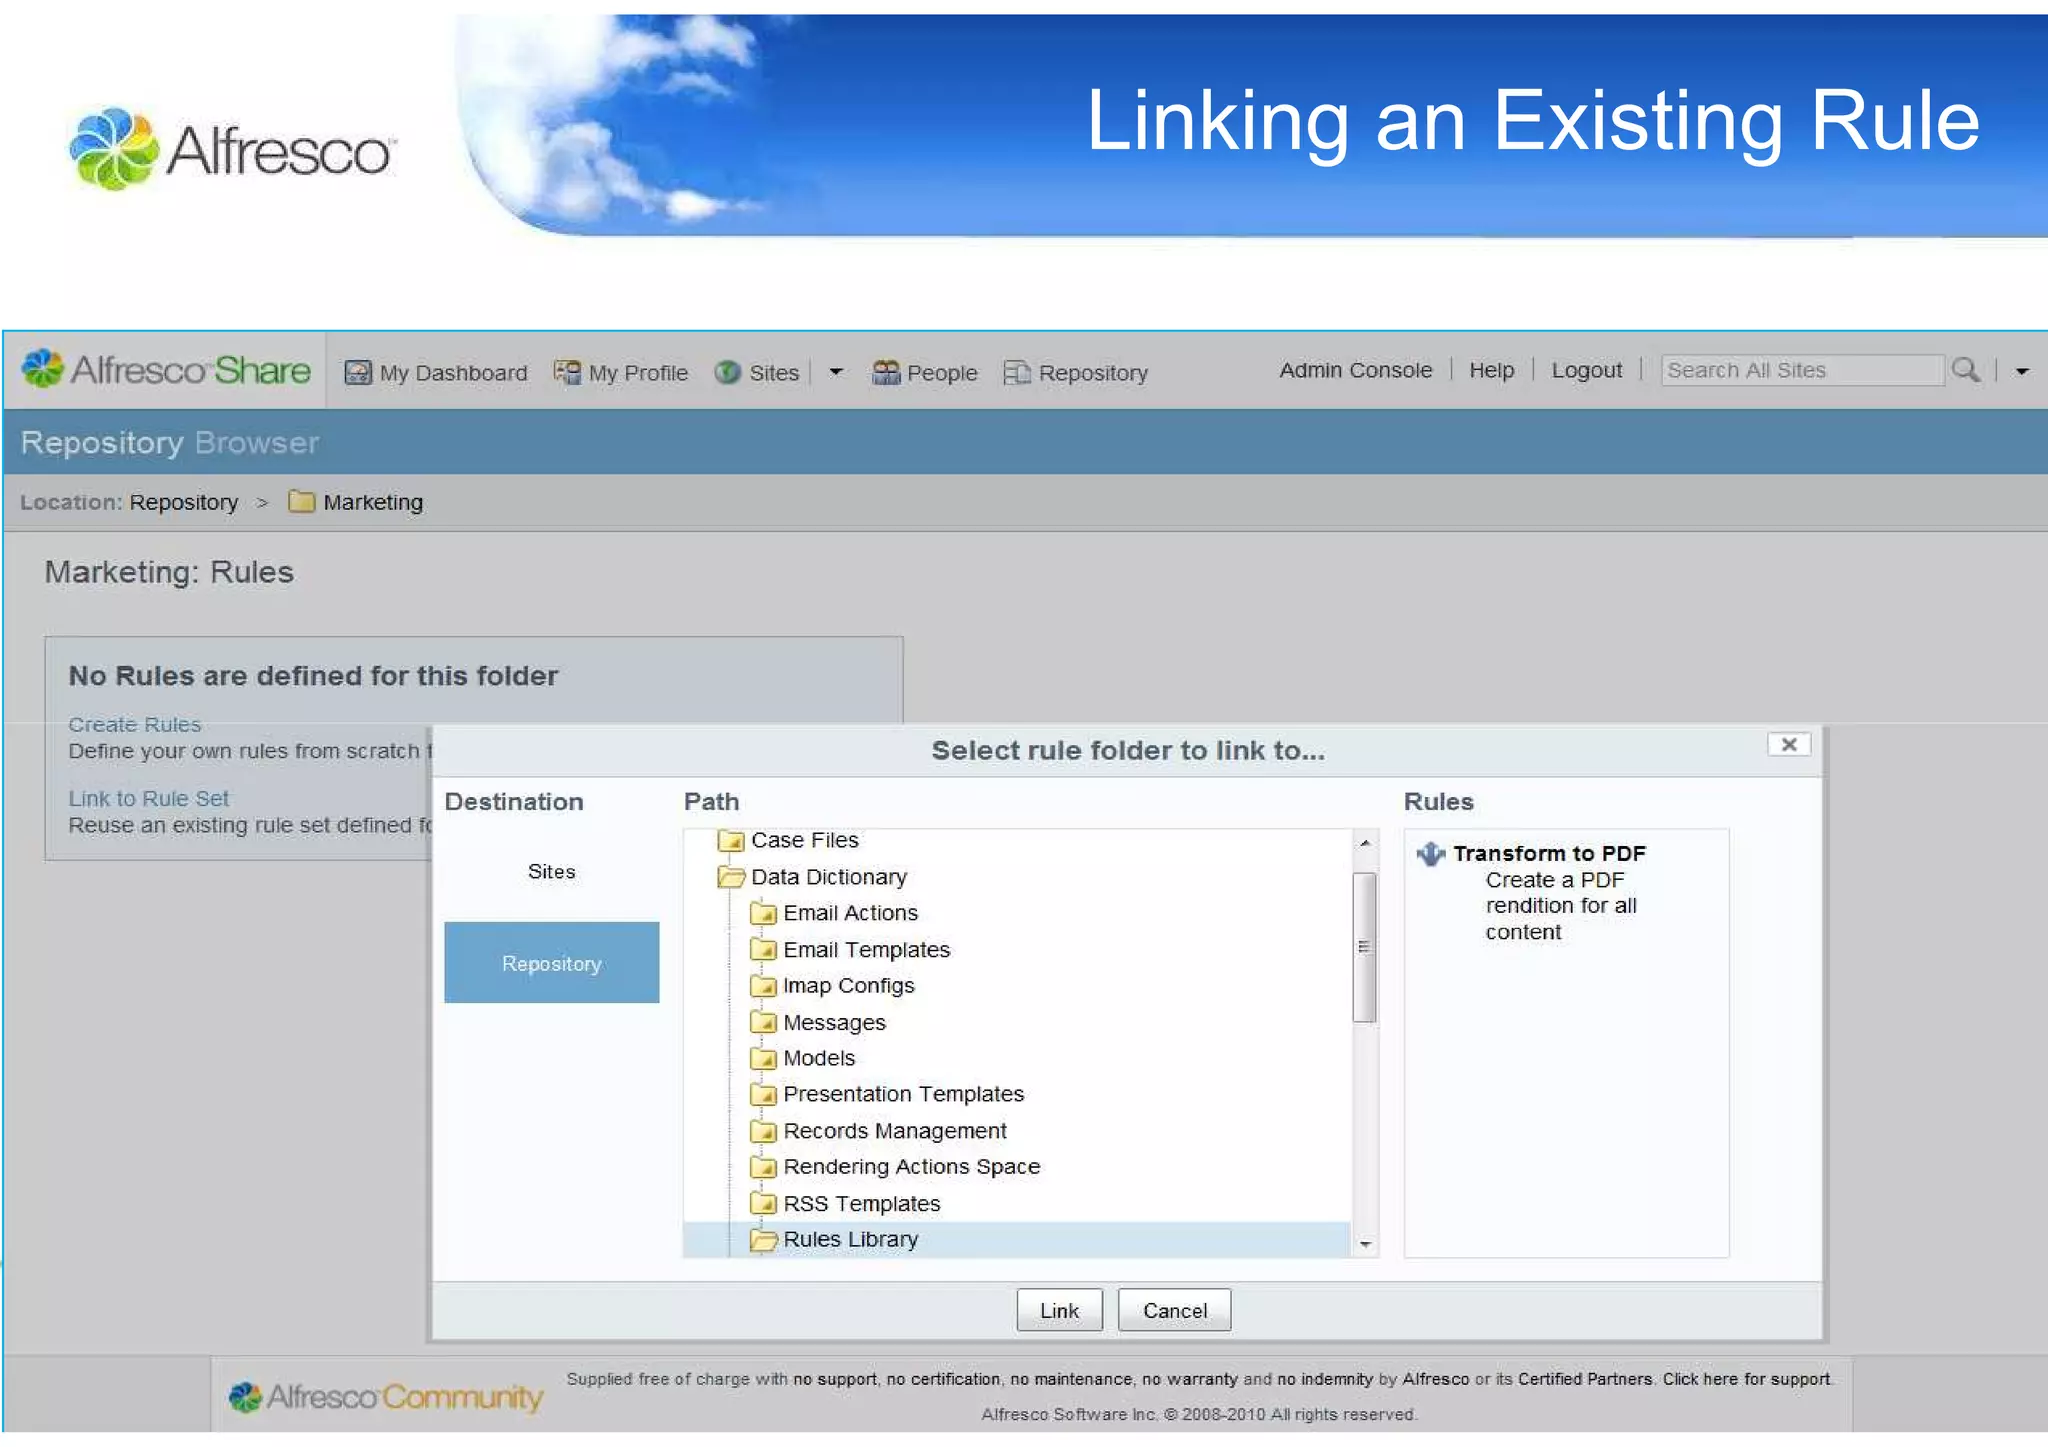Image resolution: width=2048 pixels, height=1447 pixels.
Task: Select Email Actions folder
Action: click(x=850, y=913)
